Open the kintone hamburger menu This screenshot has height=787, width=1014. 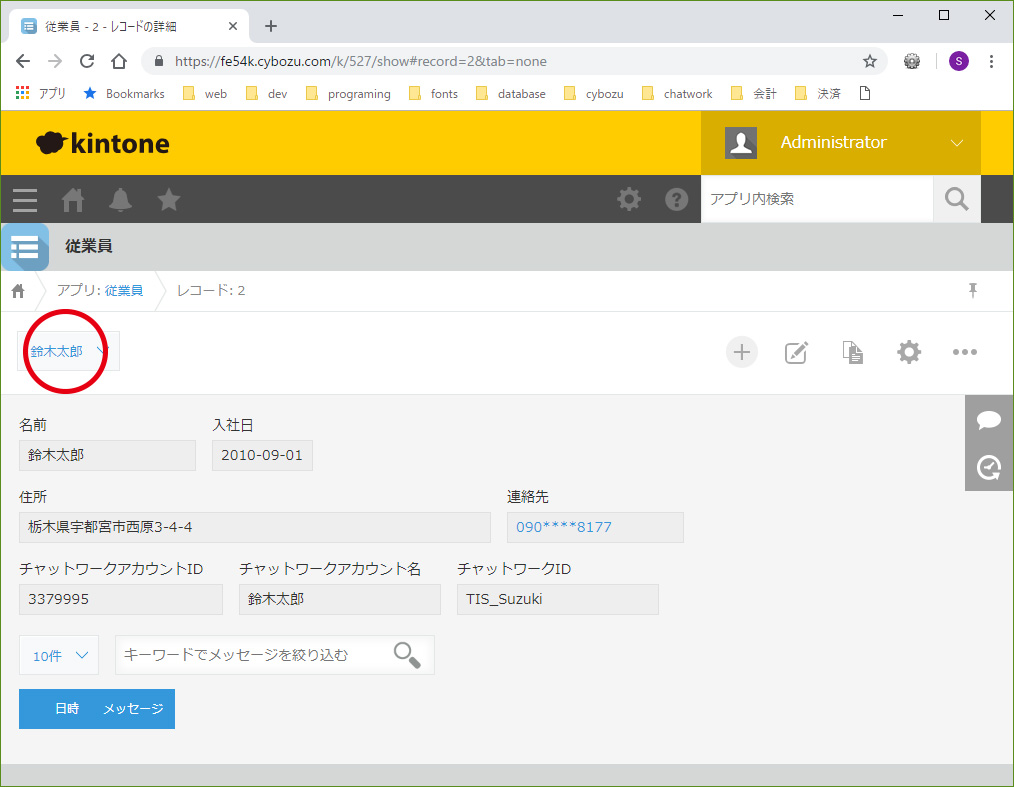tap(25, 200)
